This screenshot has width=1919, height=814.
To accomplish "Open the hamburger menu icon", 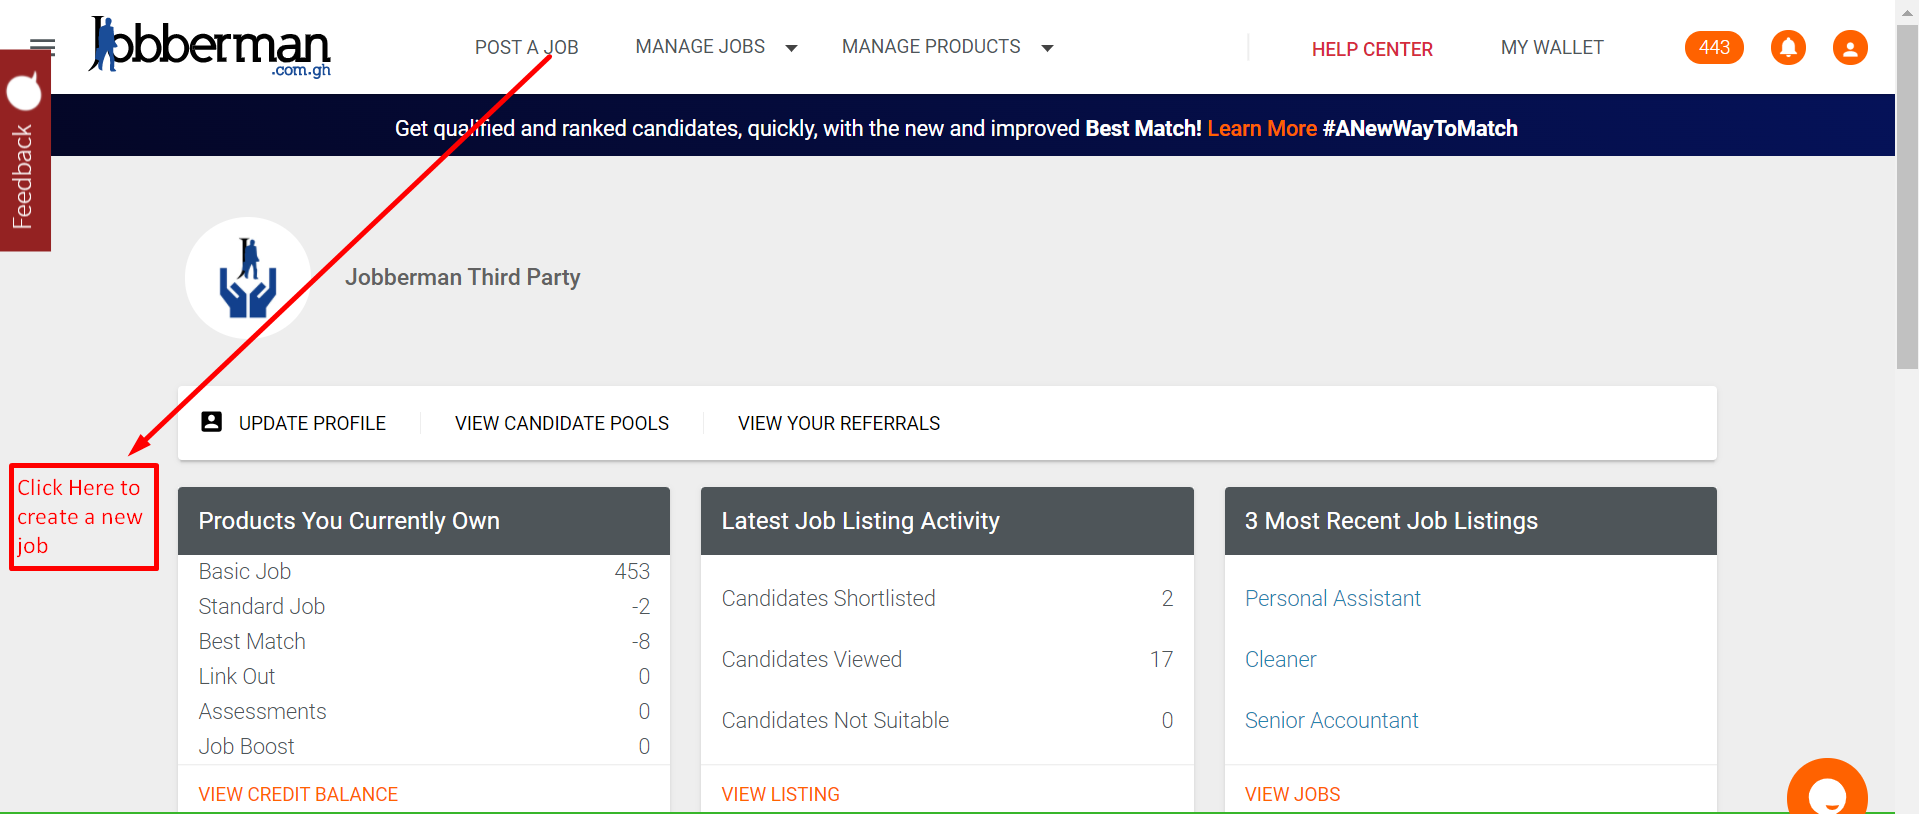I will coord(43,46).
